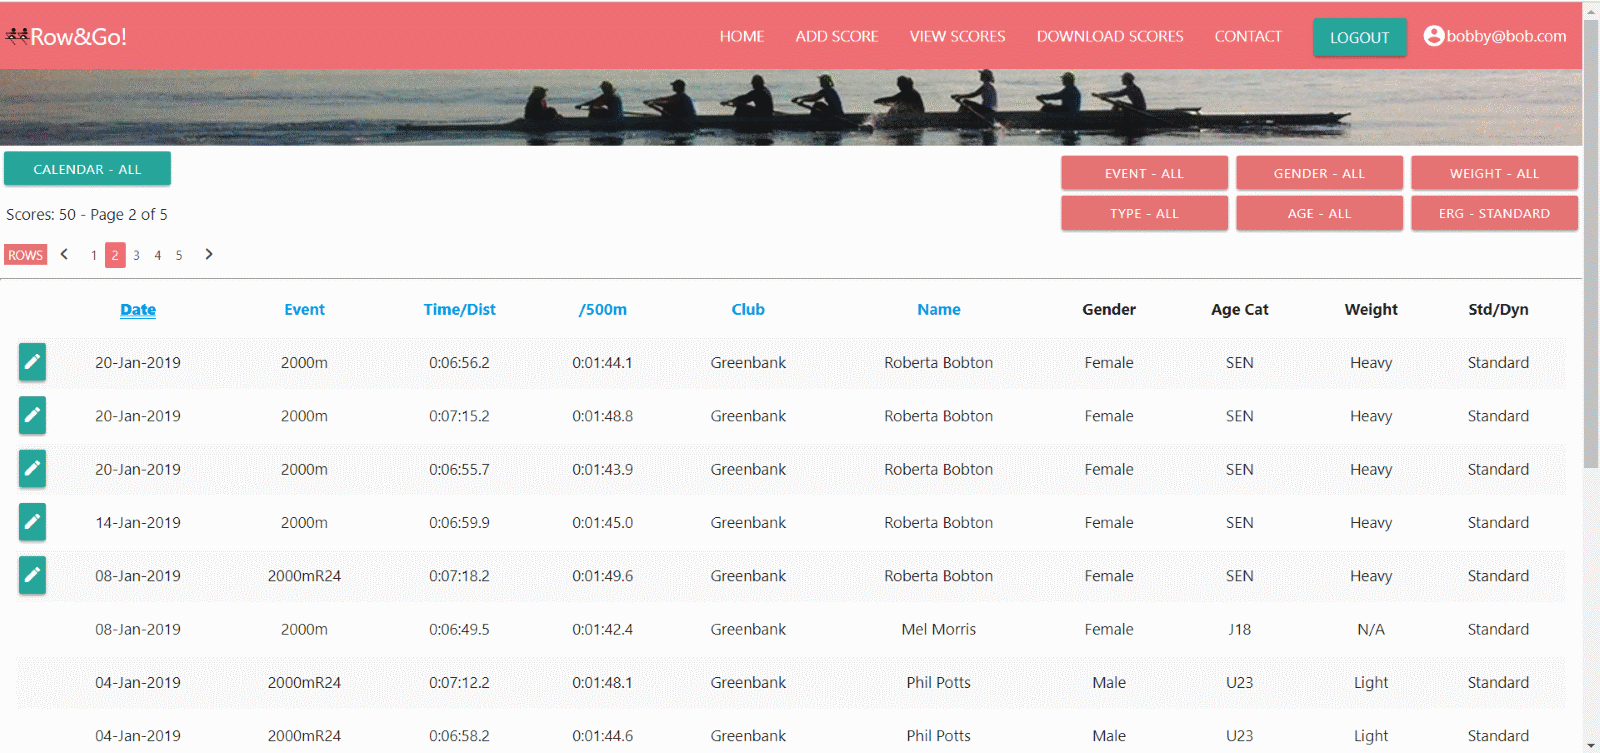The height and width of the screenshot is (753, 1600).
Task: Click the page vertical scrollbar thumb
Action: coord(1591,244)
